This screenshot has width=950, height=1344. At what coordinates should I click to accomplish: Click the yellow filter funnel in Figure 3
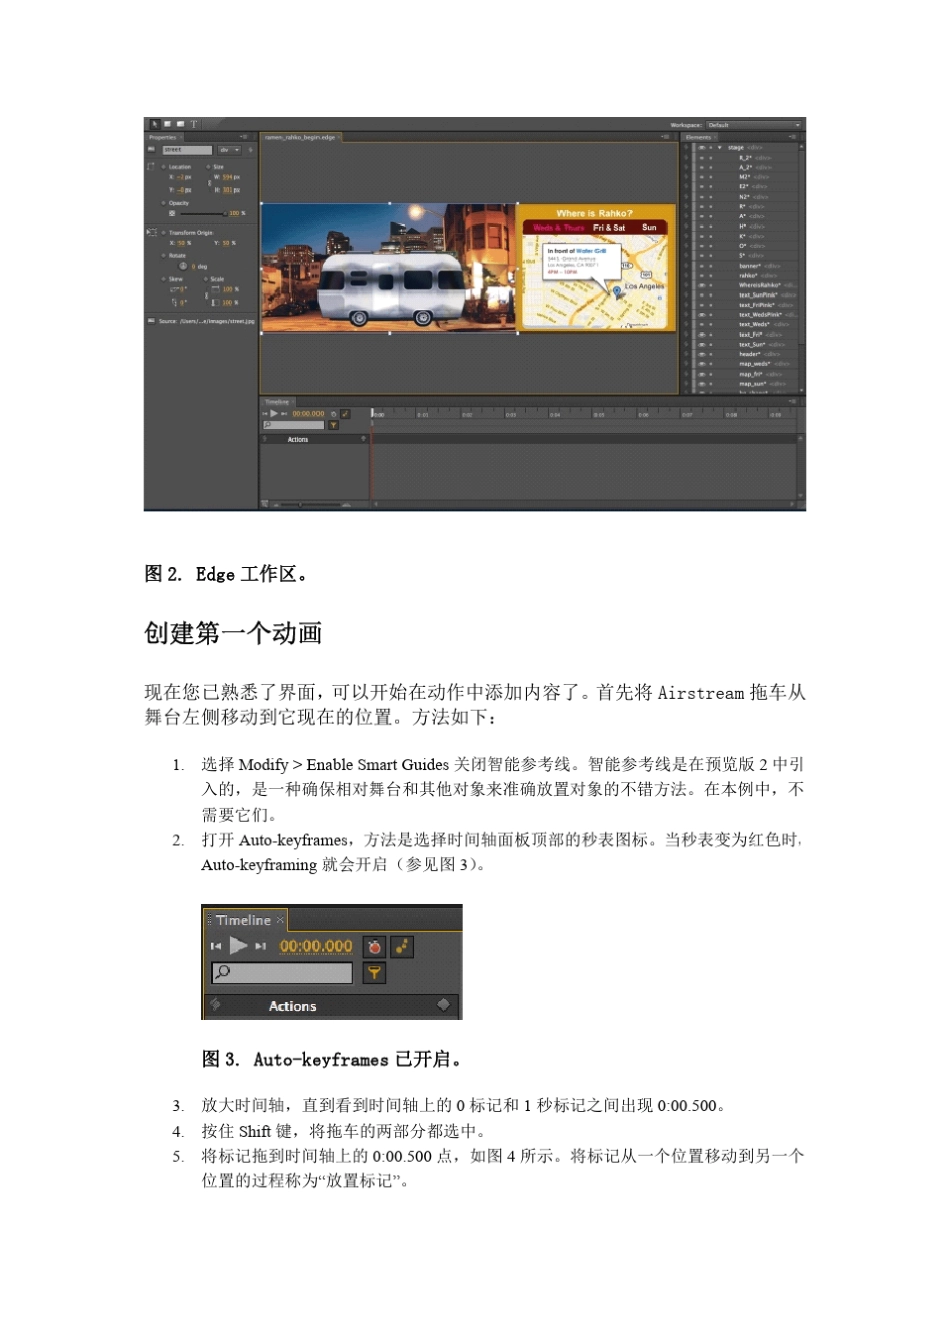tap(374, 972)
